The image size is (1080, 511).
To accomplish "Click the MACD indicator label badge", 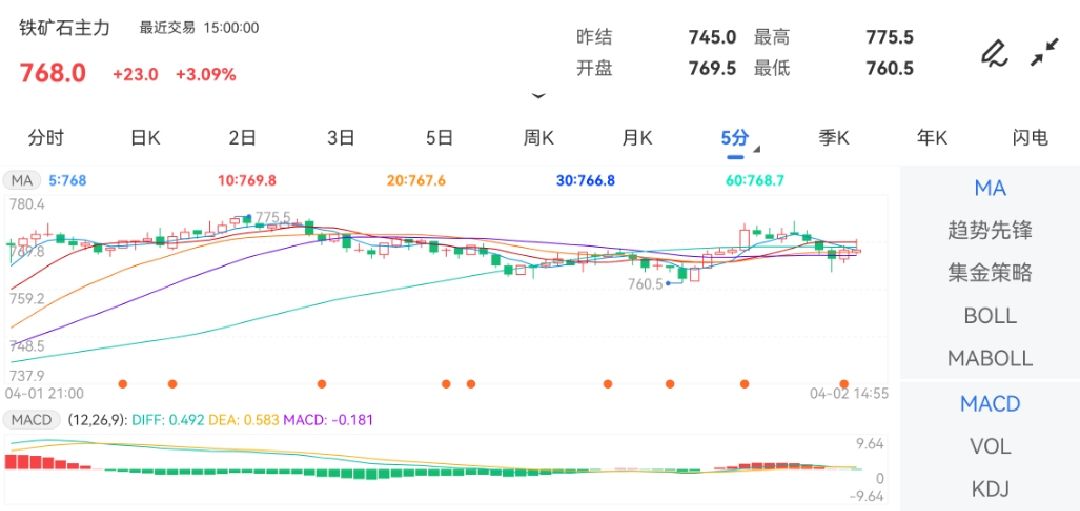I will coord(31,419).
